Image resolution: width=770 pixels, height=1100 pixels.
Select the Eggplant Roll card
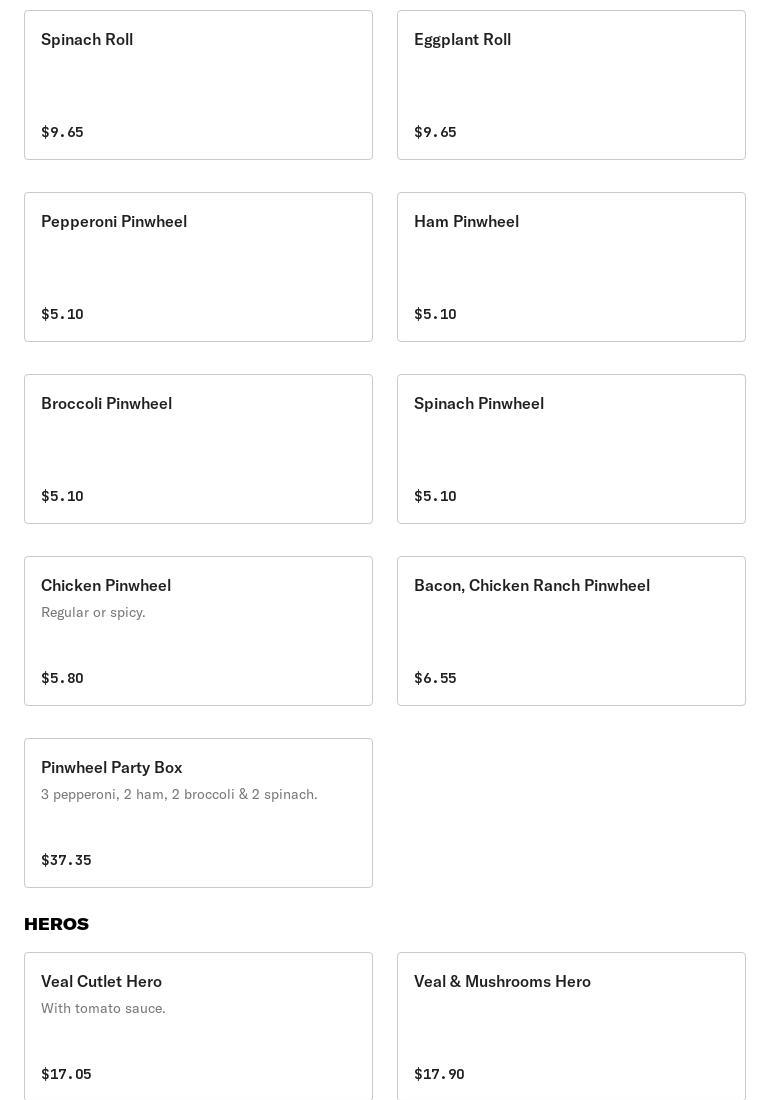(x=571, y=85)
